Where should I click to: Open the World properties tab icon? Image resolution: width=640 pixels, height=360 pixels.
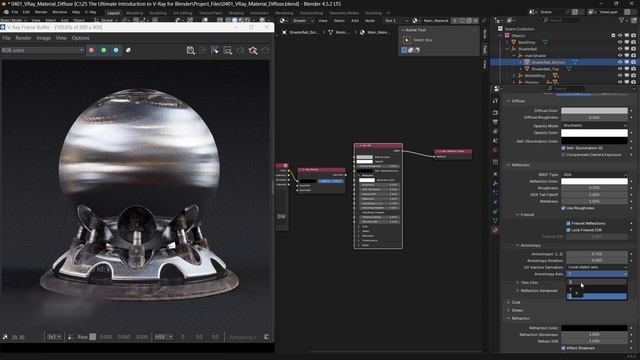[x=495, y=150]
